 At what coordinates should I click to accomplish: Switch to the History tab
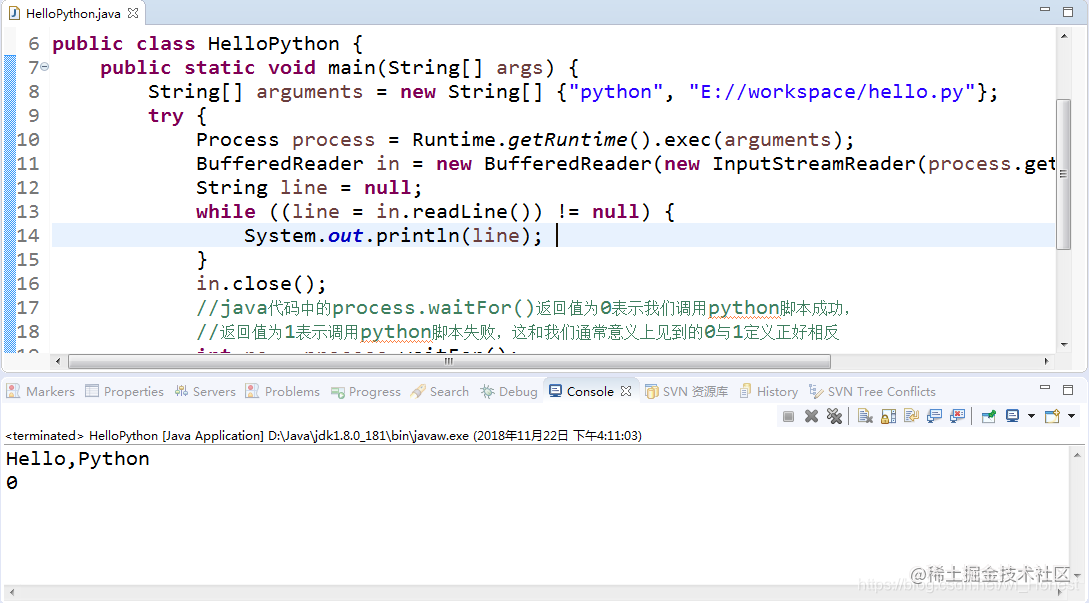[x=778, y=391]
